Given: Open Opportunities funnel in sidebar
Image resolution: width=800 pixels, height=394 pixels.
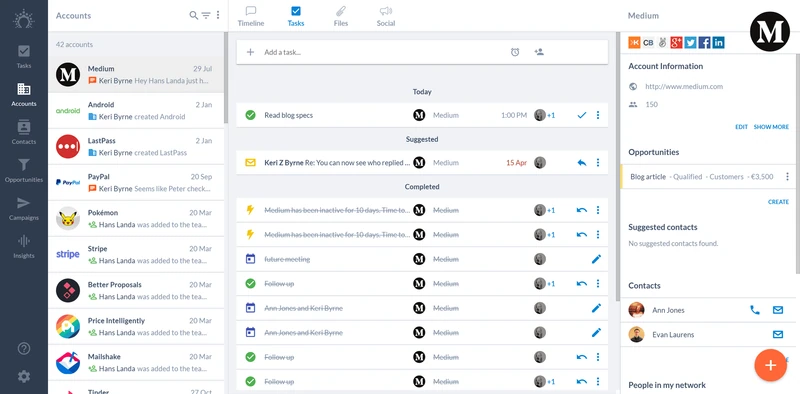Looking at the screenshot, I should 23,170.
